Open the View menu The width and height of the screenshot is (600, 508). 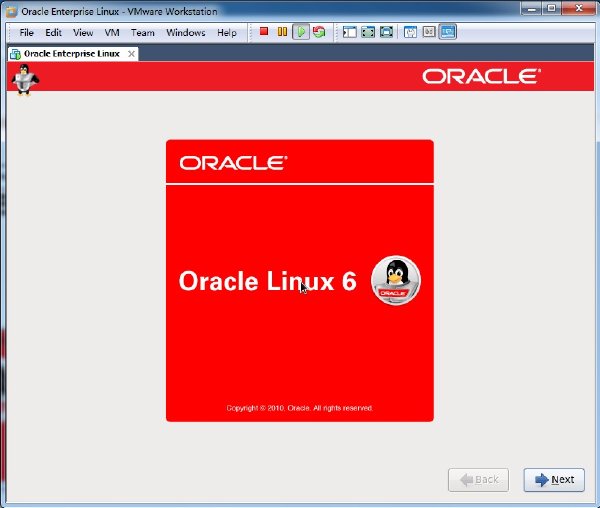click(83, 33)
